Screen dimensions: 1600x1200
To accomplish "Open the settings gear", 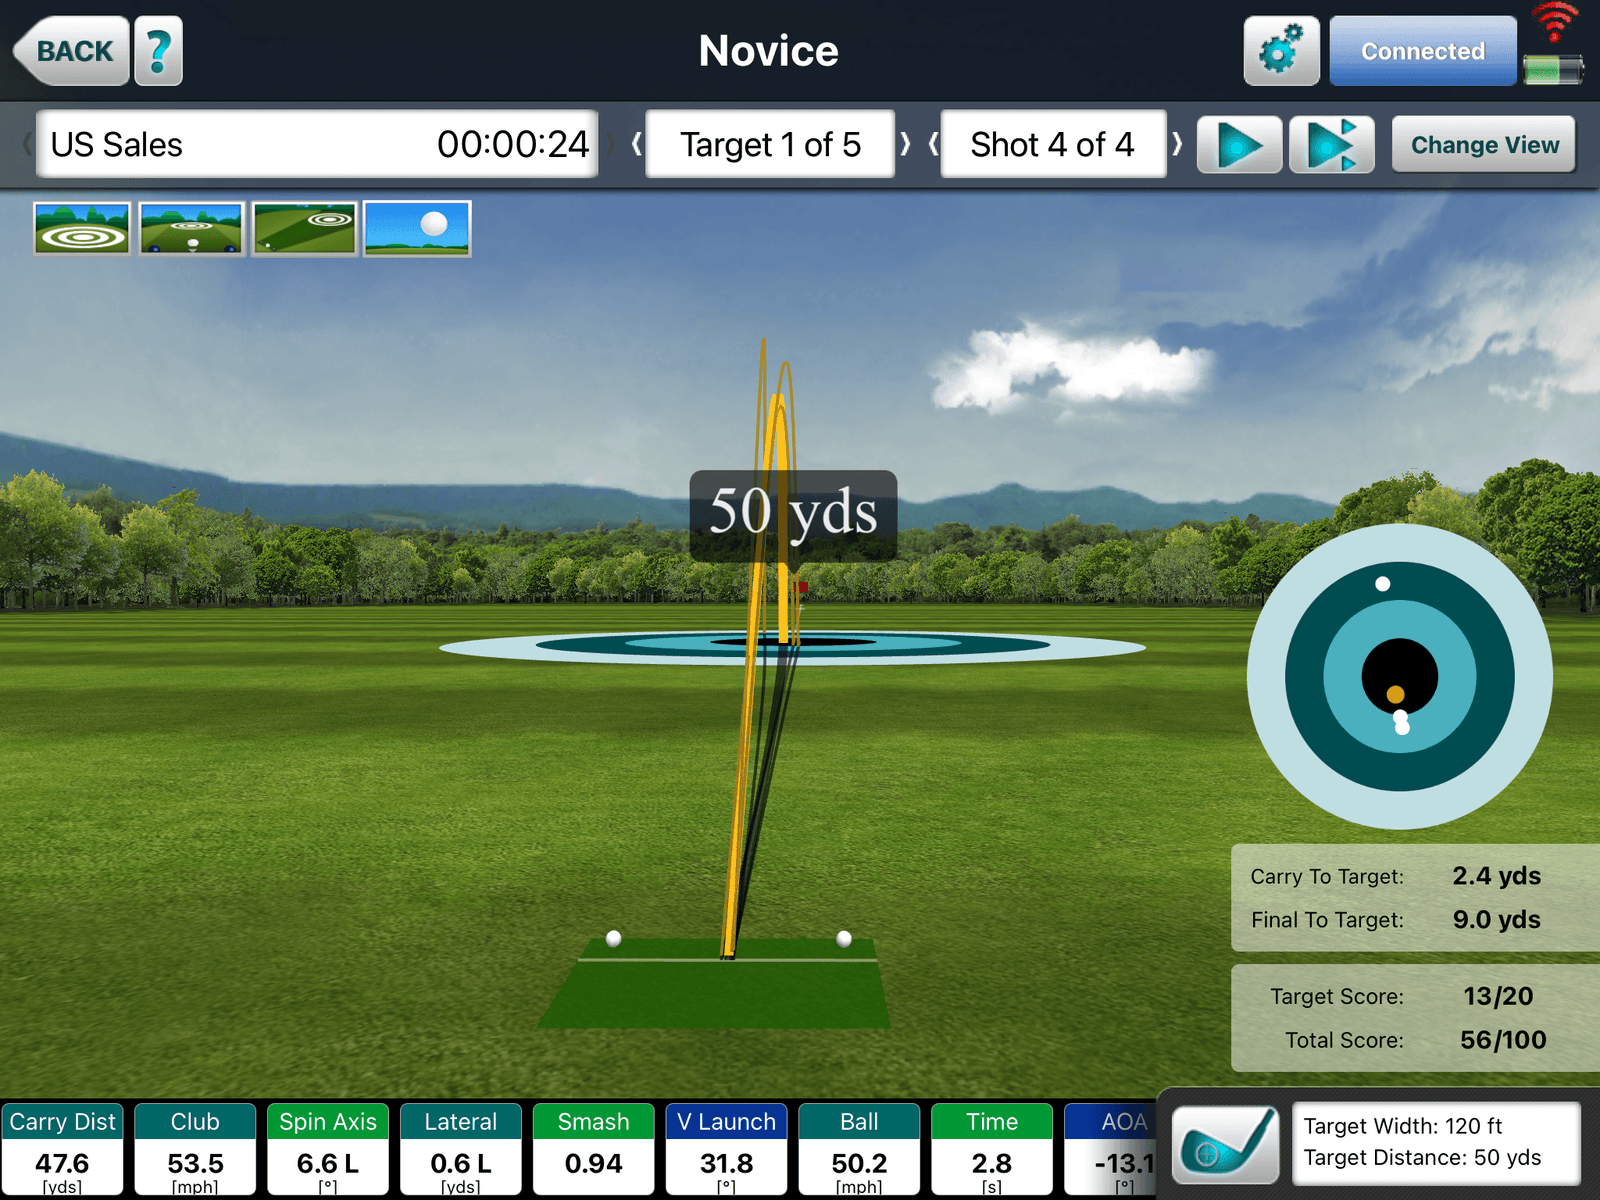I will point(1281,49).
